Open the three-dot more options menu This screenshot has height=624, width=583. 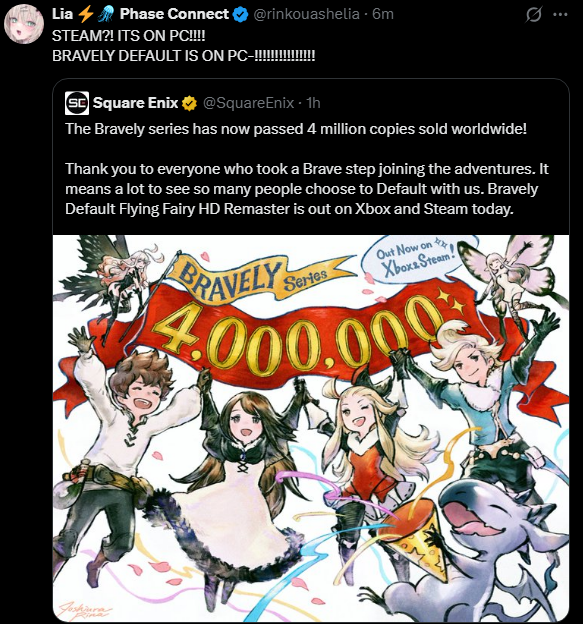(x=560, y=15)
